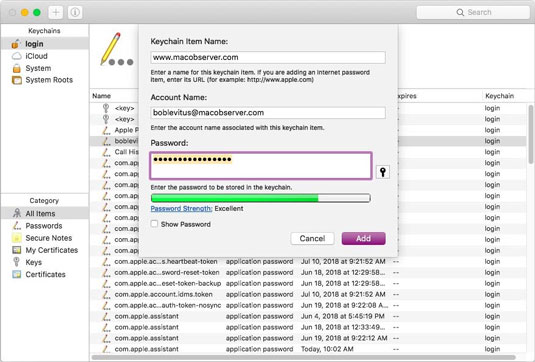Click the horizontal scrollbar under the list
Image resolution: width=535 pixels, height=362 pixels.
(303, 357)
